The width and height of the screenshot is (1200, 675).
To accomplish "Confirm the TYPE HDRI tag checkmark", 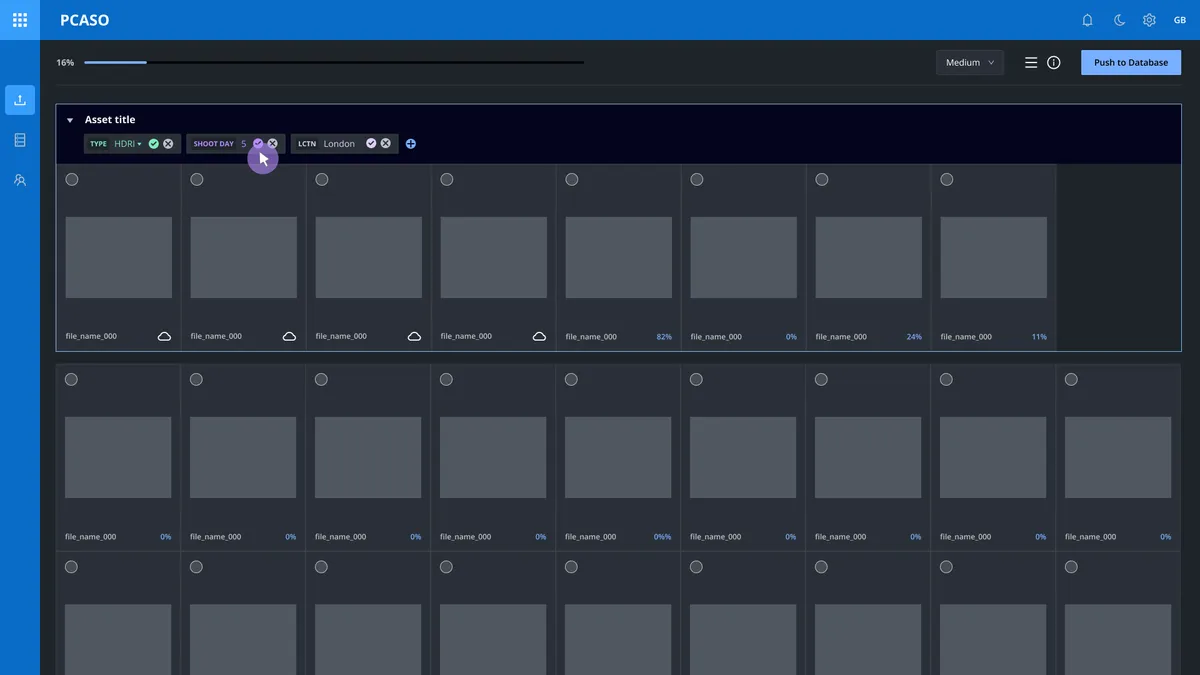I will tap(154, 144).
